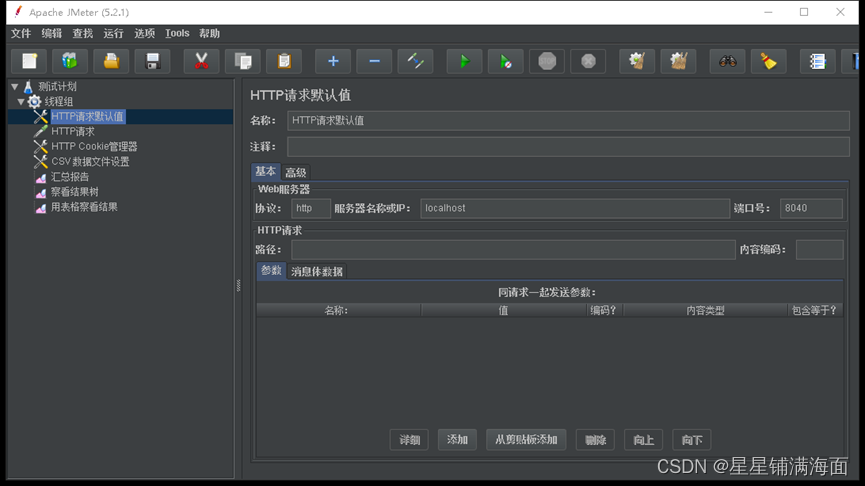Screen dimensions: 865x486
Task: Start the test with green play icon
Action: coord(464,61)
